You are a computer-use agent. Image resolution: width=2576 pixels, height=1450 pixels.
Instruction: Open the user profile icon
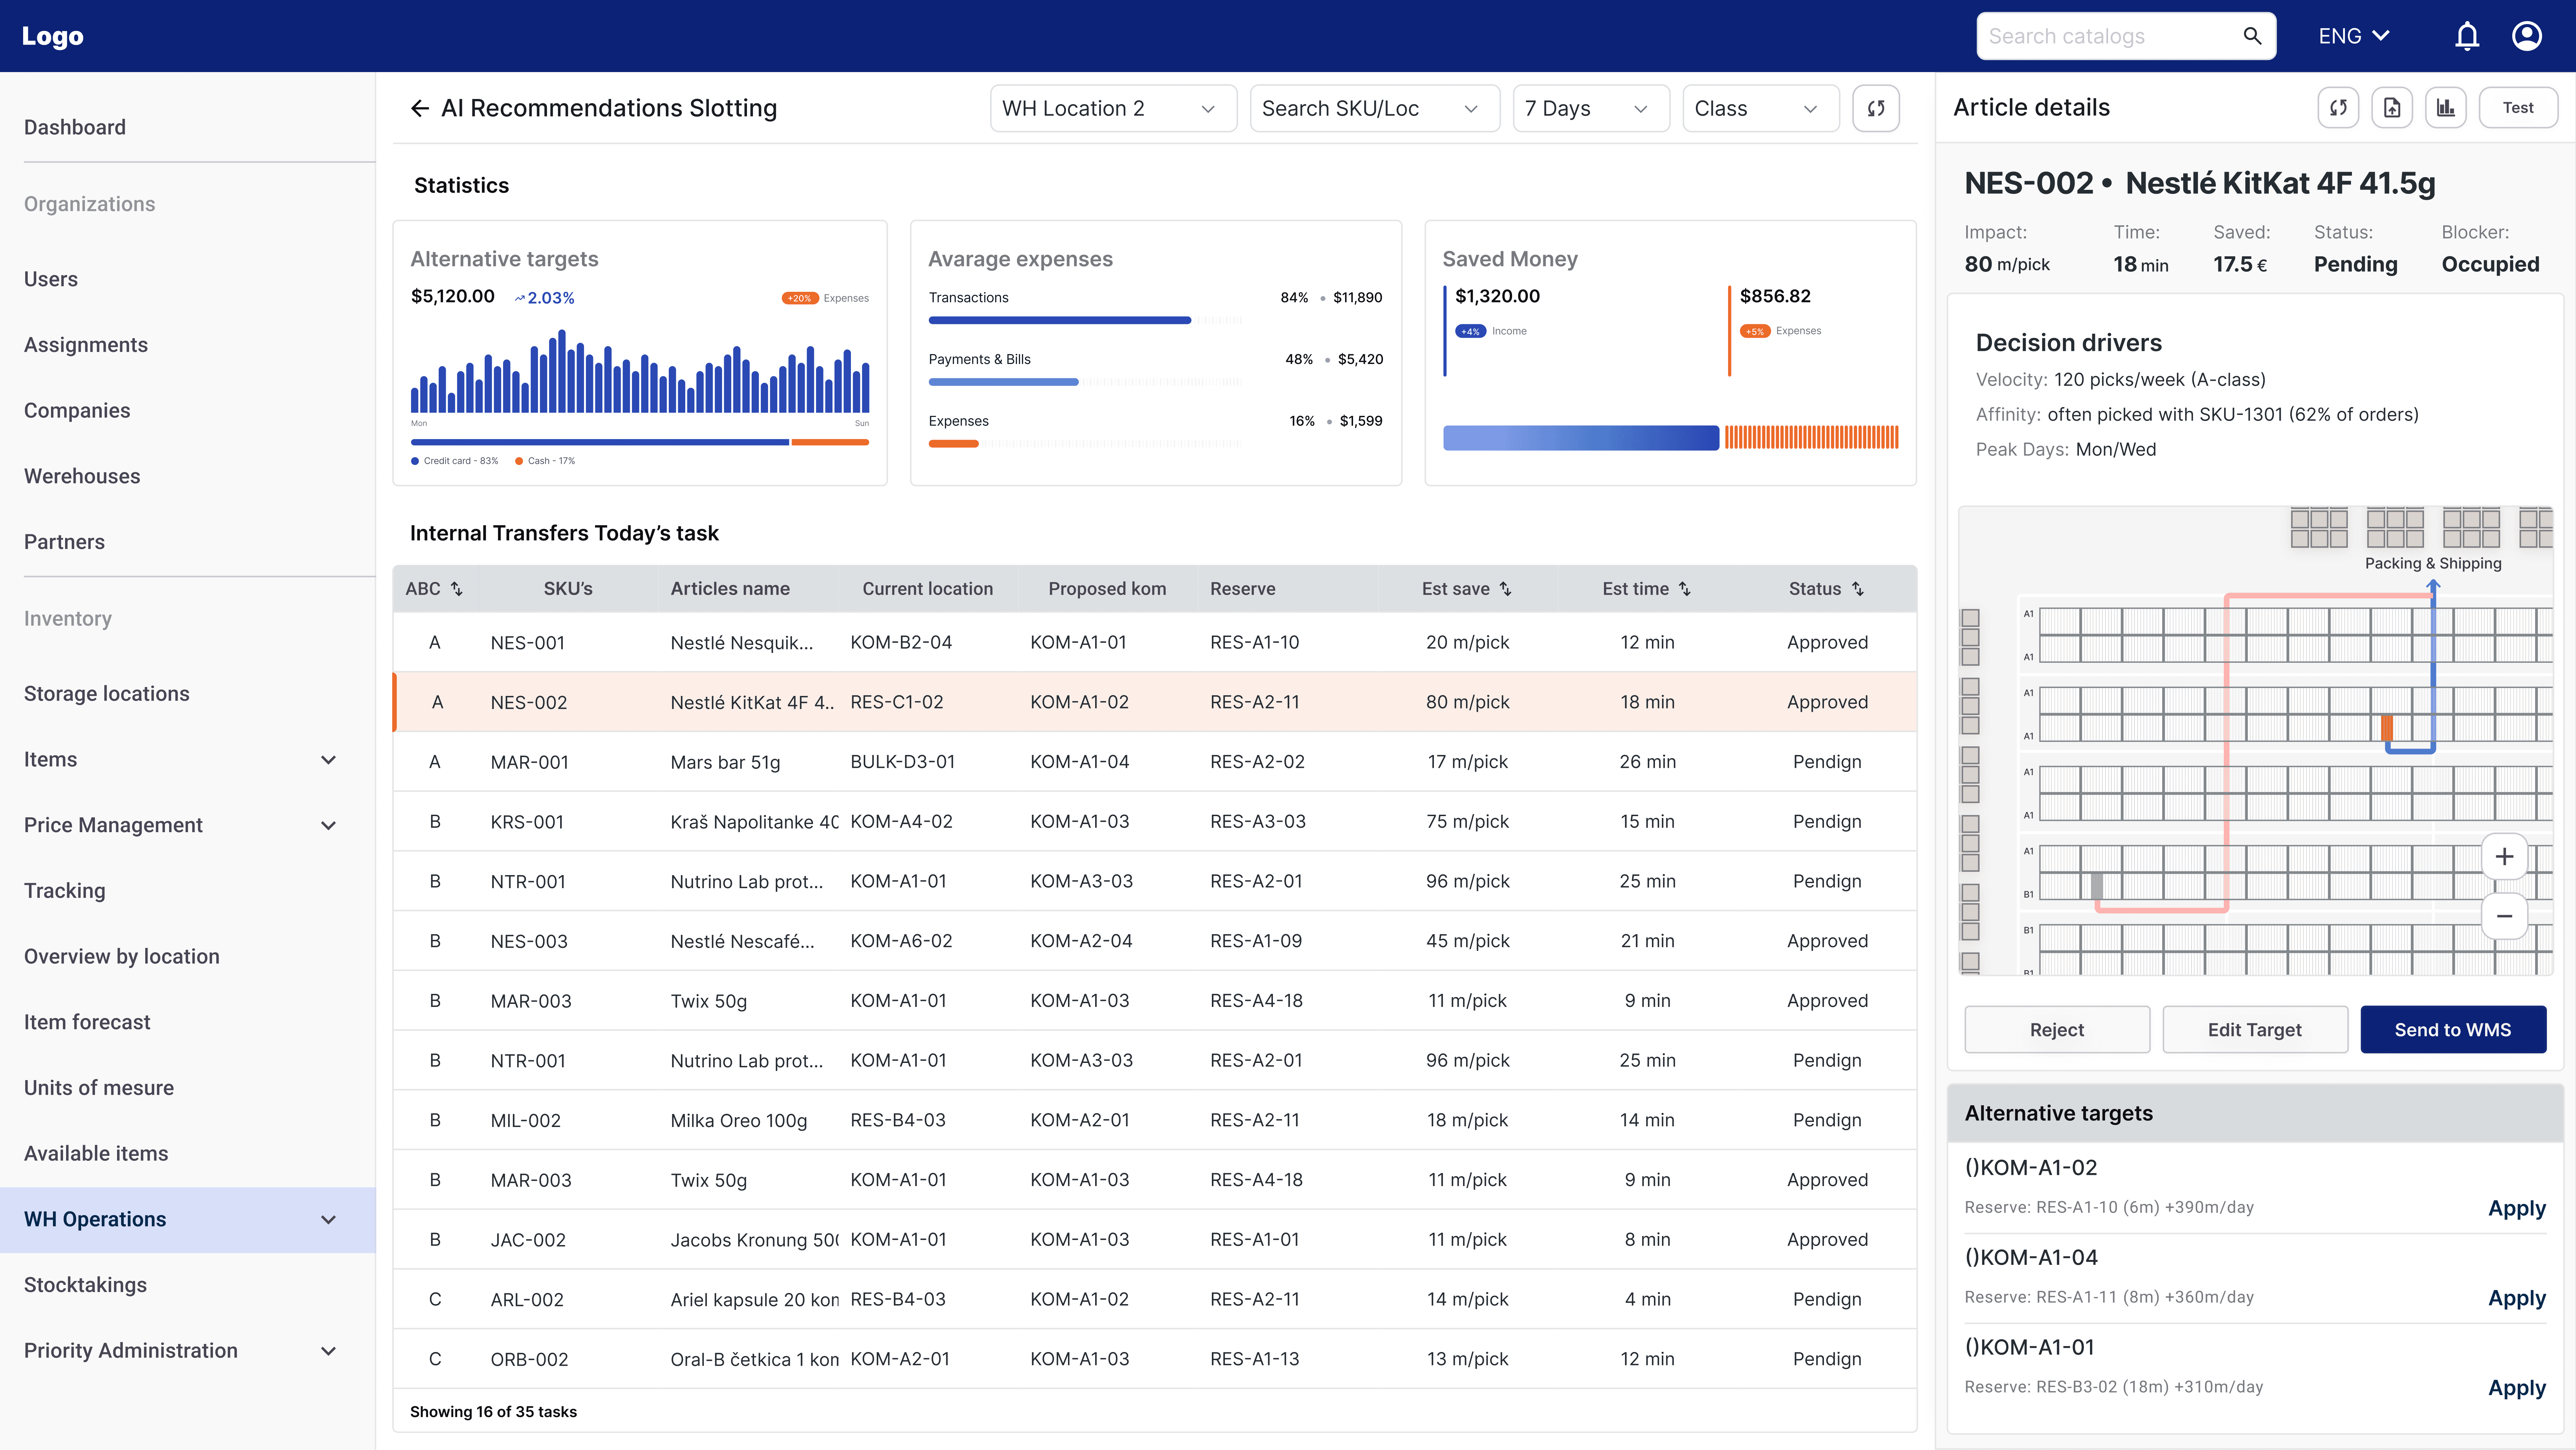[x=2527, y=36]
